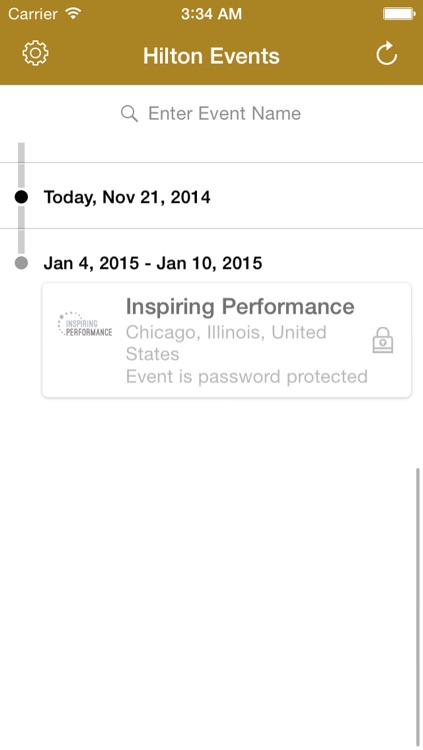The height and width of the screenshot is (750, 423).
Task: Tap the Carrier label in status bar
Action: (32, 14)
